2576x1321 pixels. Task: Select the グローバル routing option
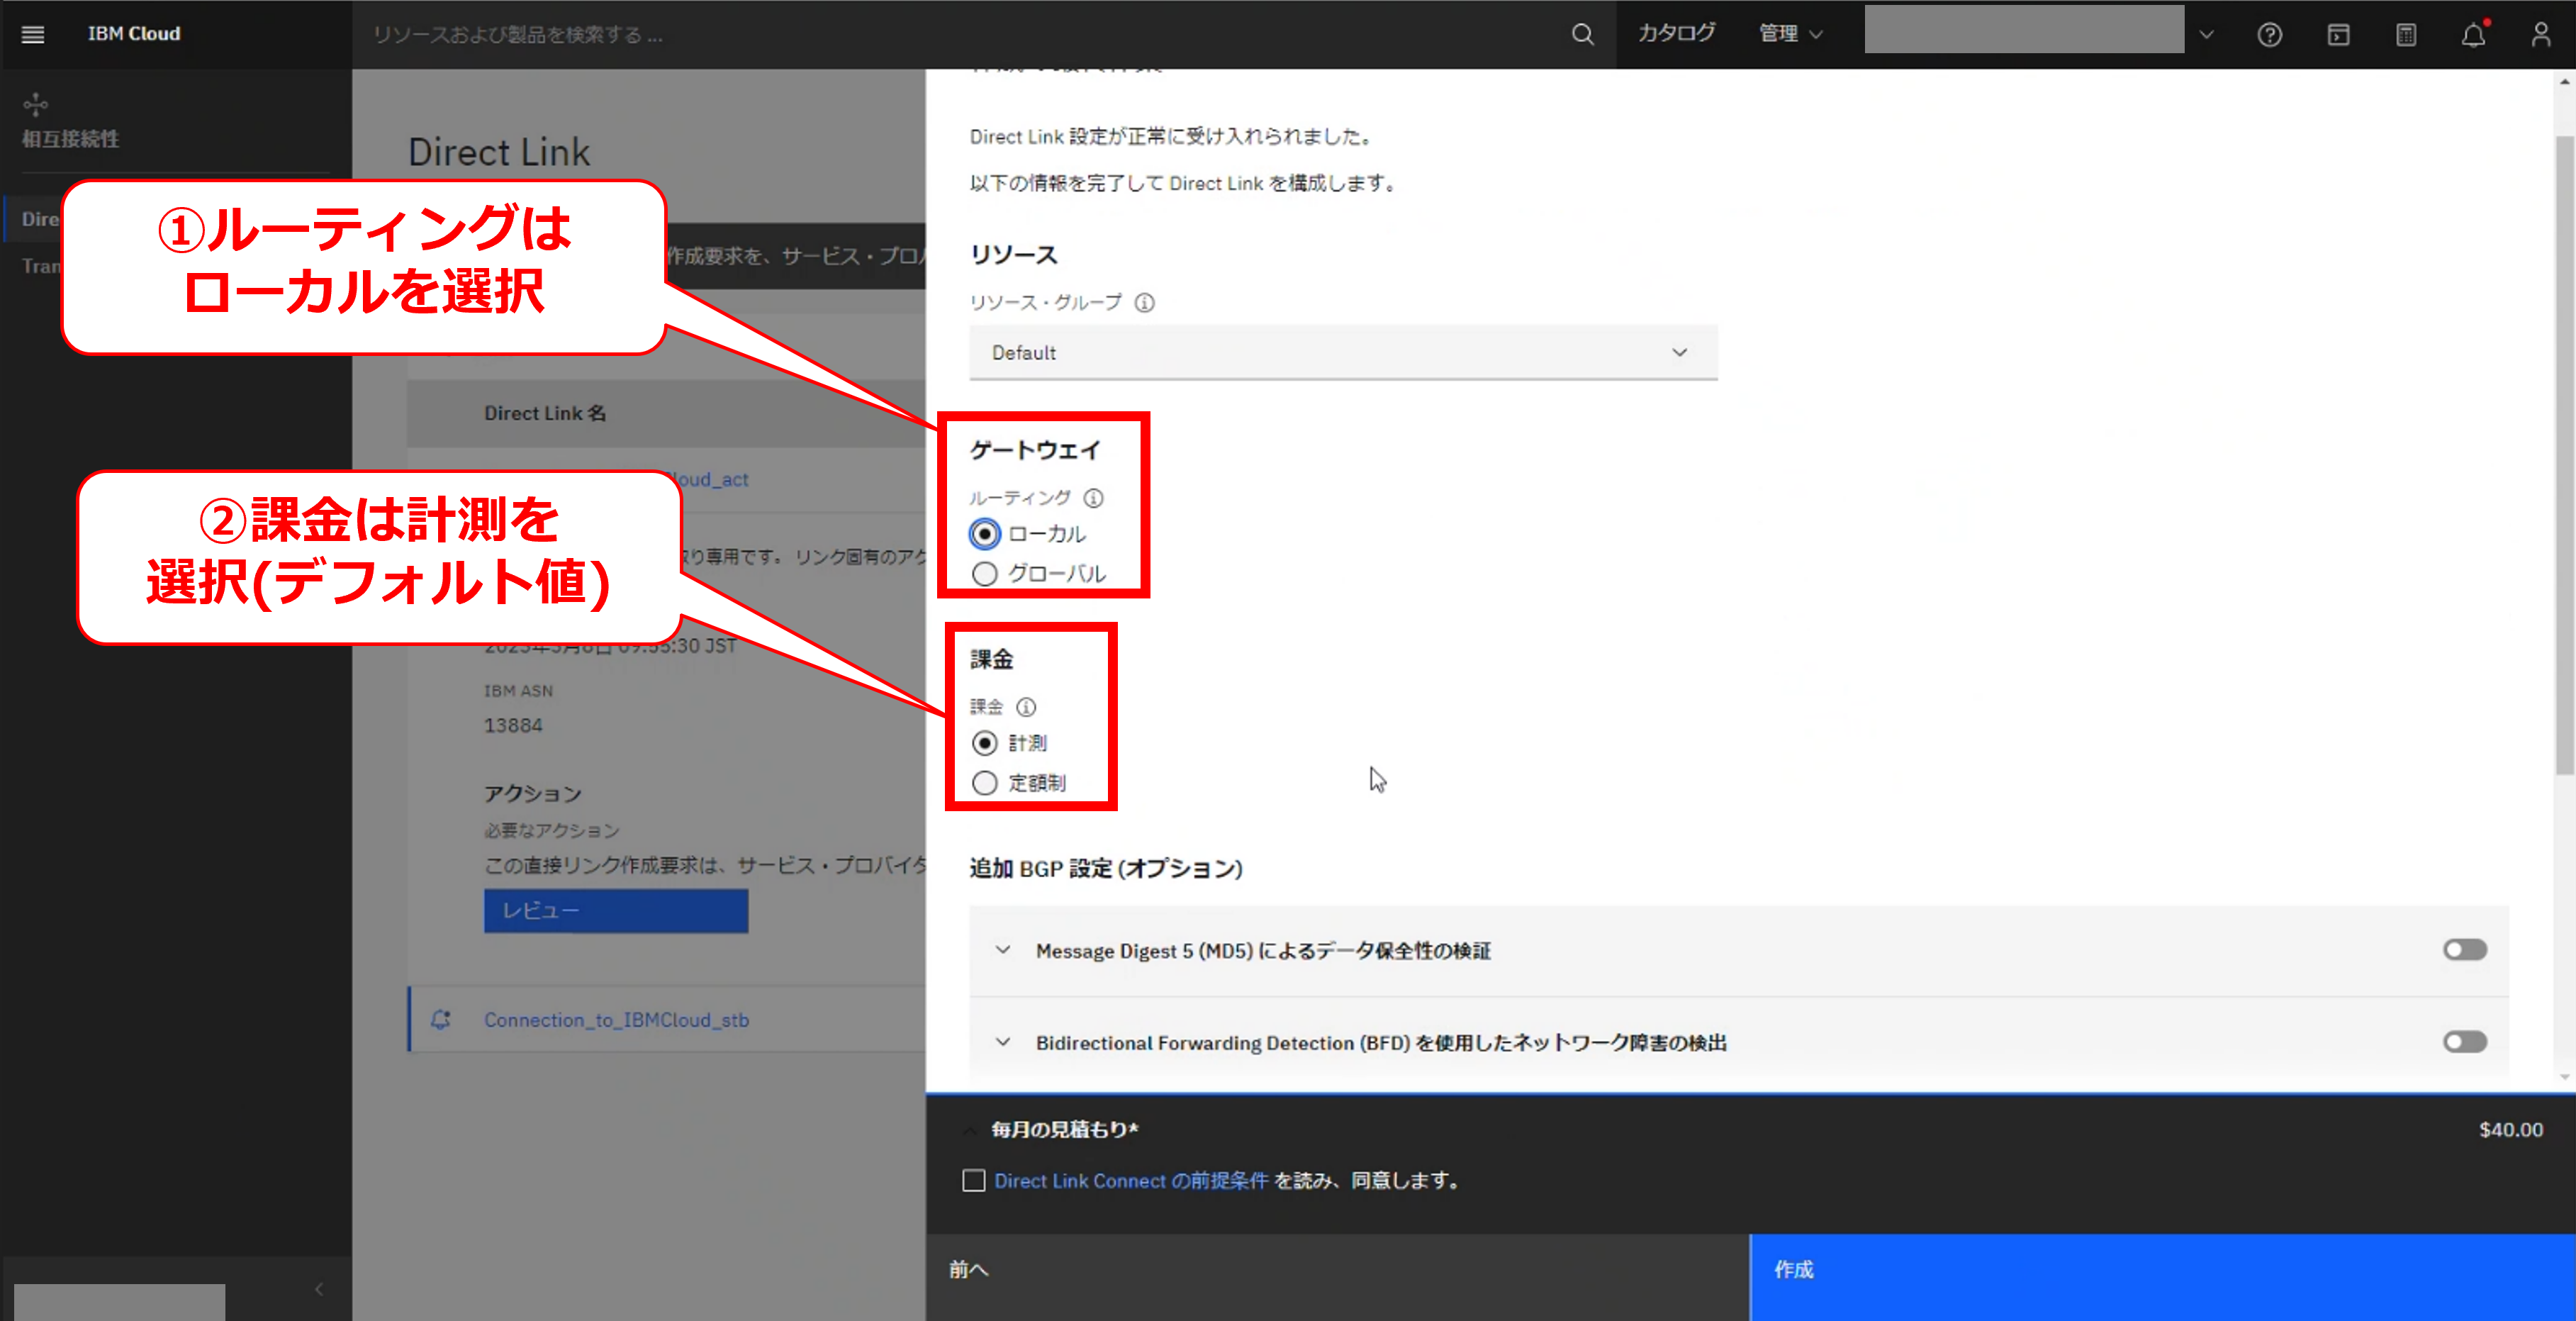pos(985,574)
